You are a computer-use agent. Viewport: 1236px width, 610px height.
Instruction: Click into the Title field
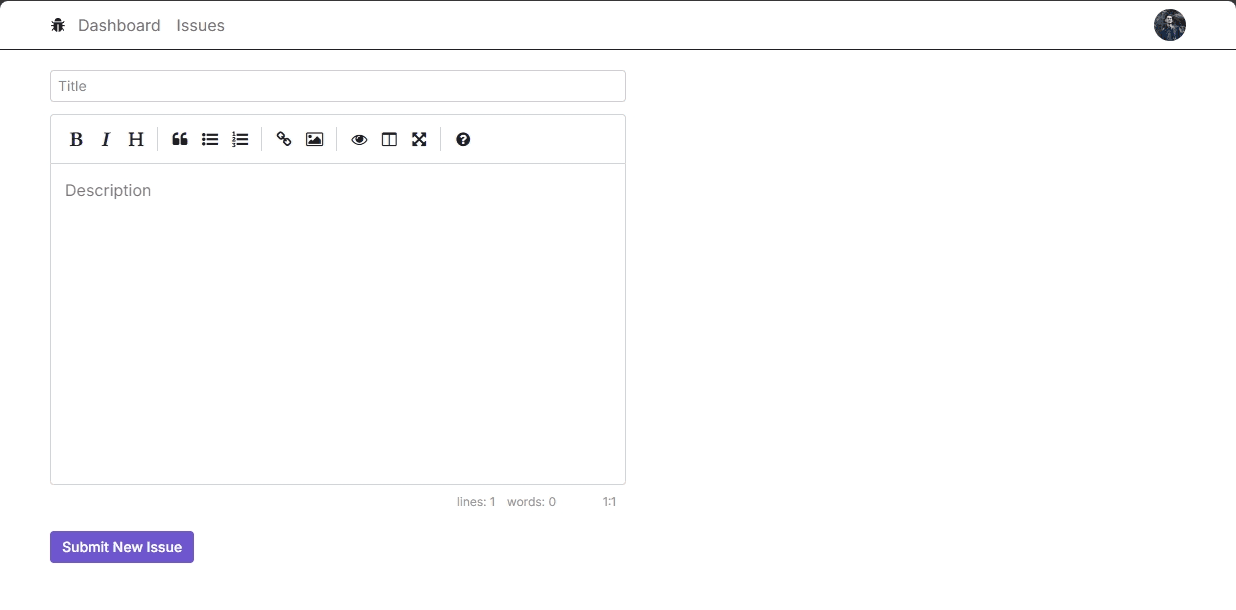tap(337, 85)
